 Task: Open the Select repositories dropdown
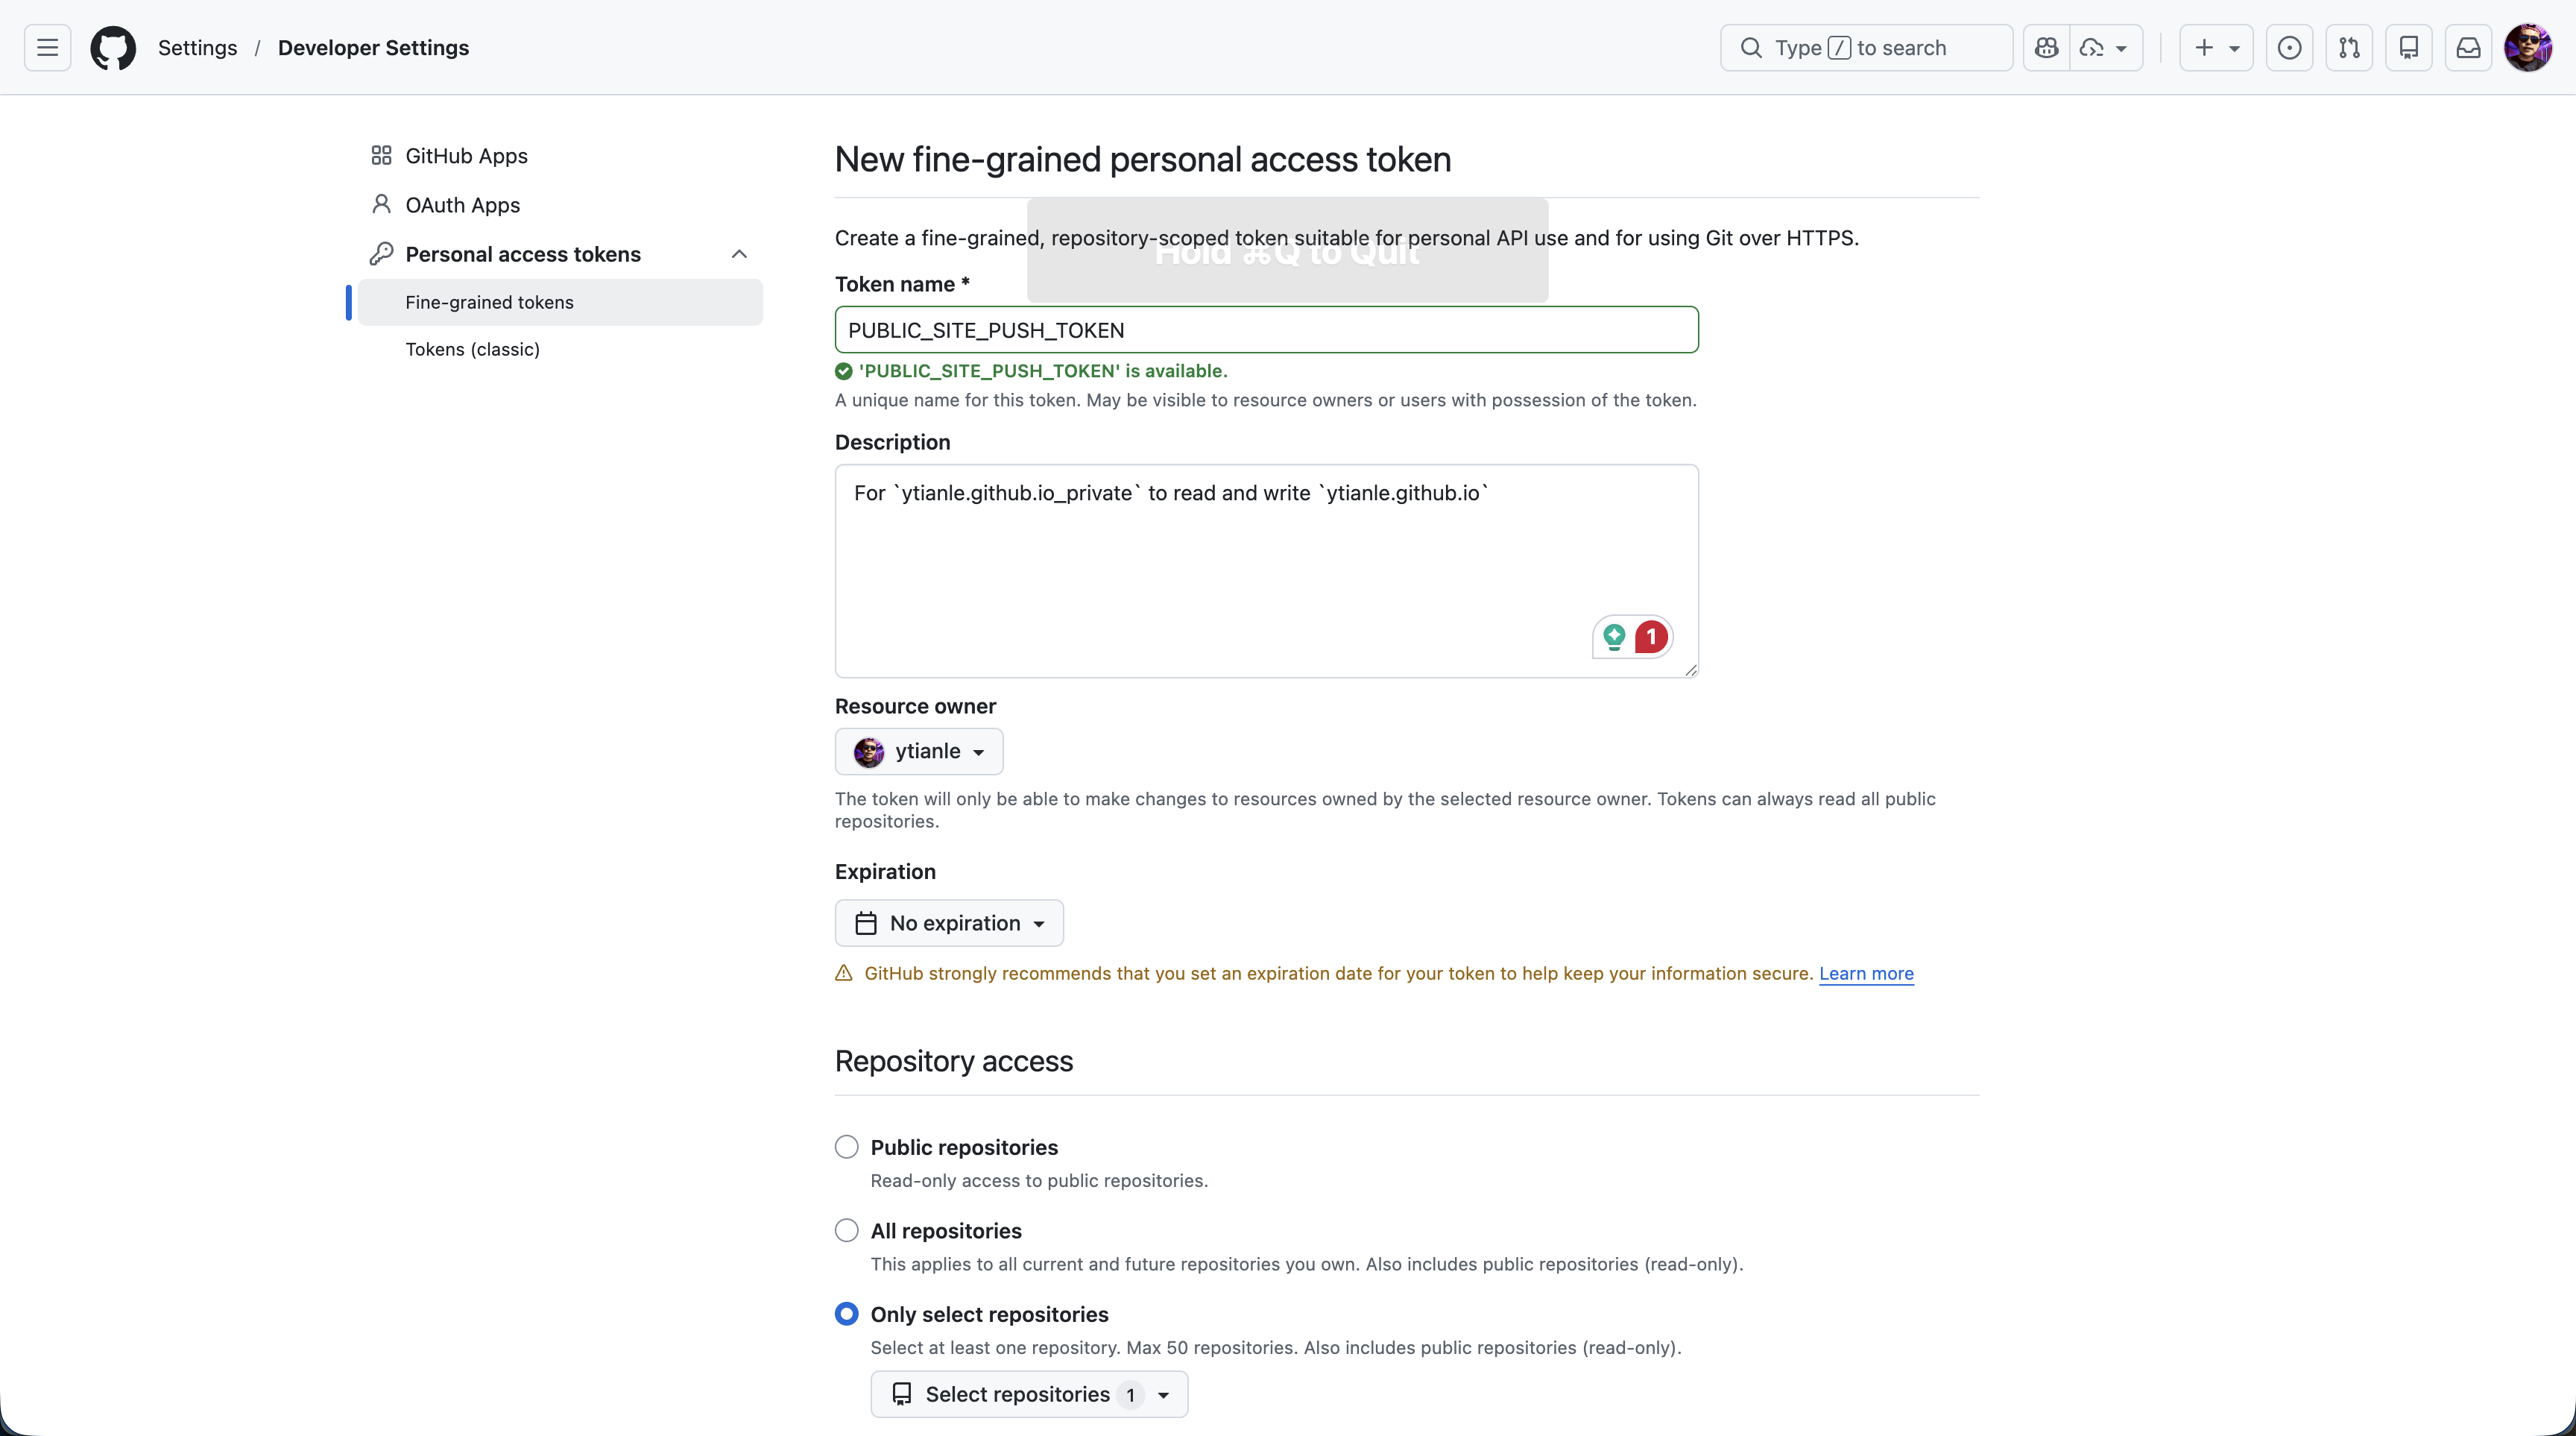pyautogui.click(x=1029, y=1394)
